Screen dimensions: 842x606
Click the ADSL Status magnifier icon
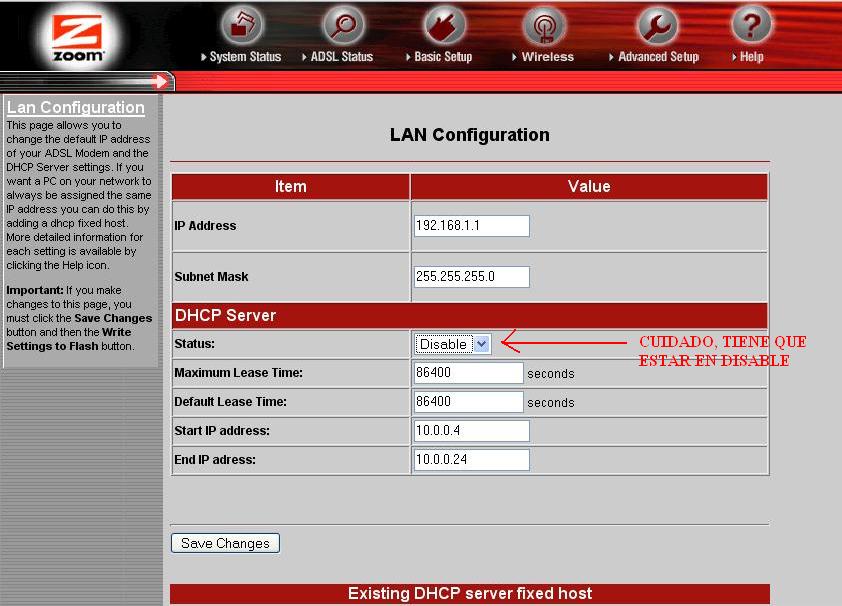pos(343,25)
